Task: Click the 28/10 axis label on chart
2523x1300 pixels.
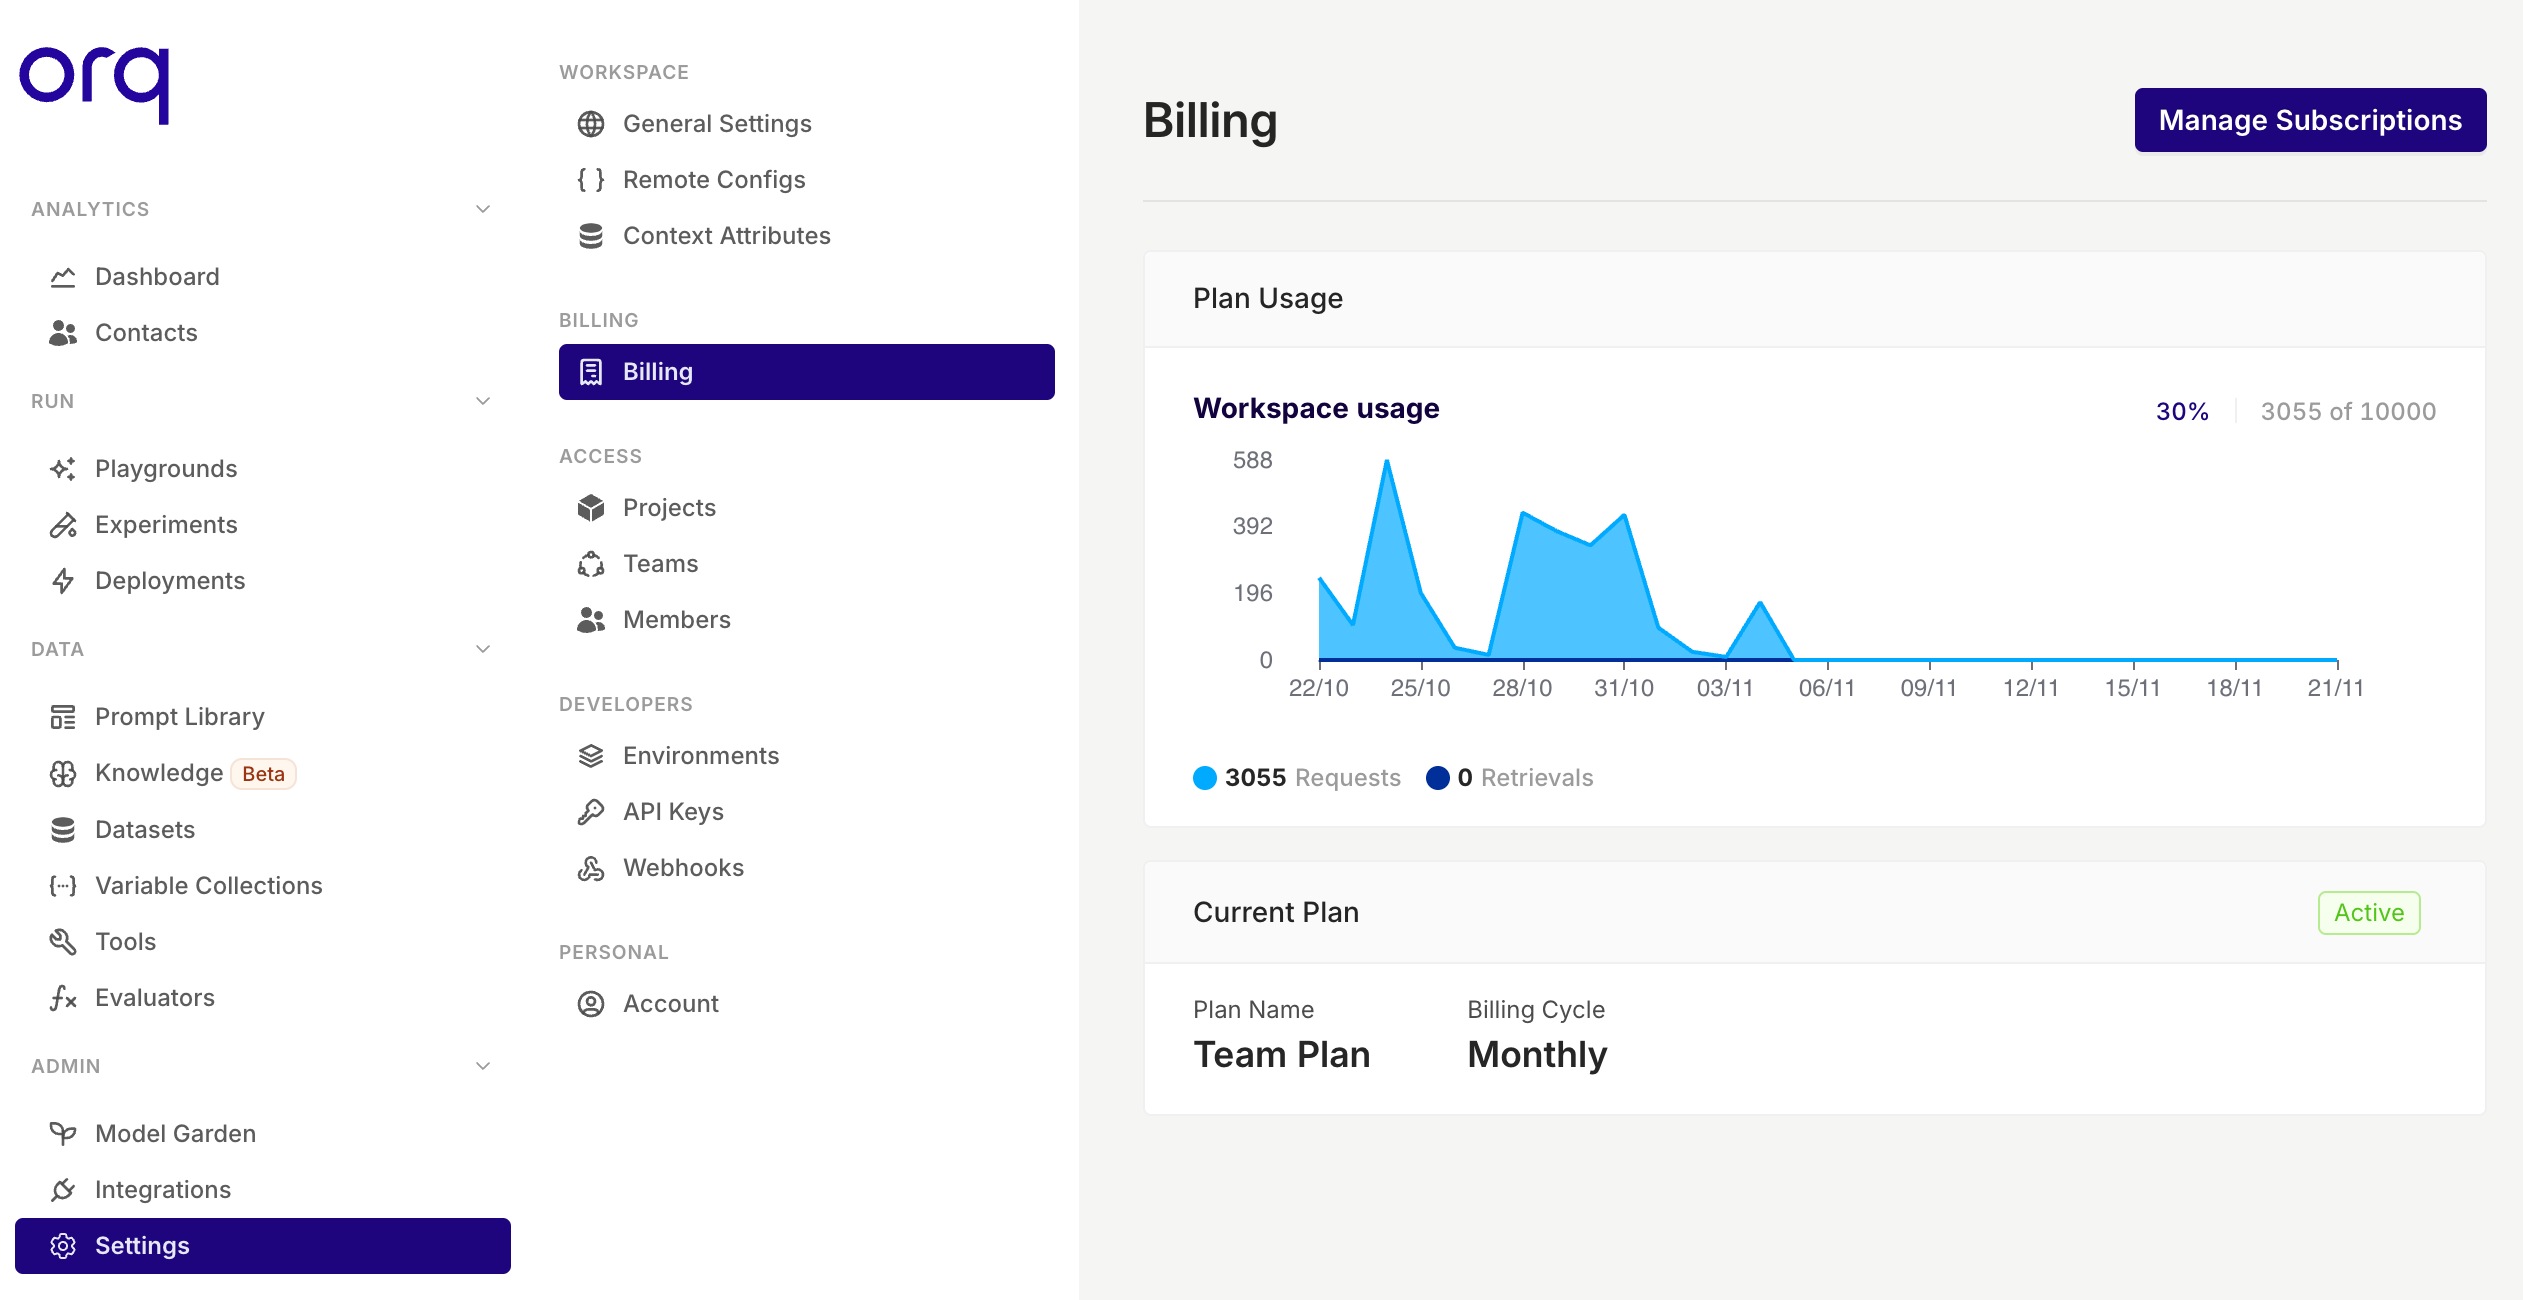Action: pos(1522,688)
